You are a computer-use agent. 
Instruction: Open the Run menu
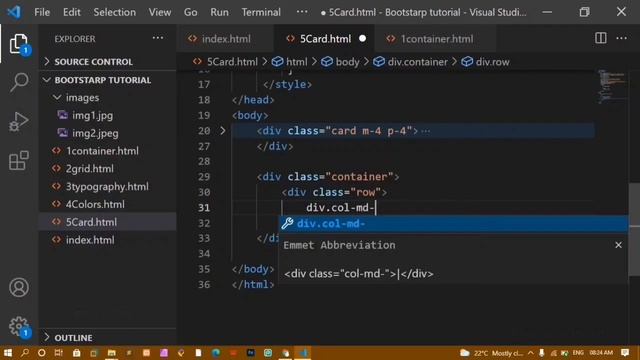tap(219, 12)
